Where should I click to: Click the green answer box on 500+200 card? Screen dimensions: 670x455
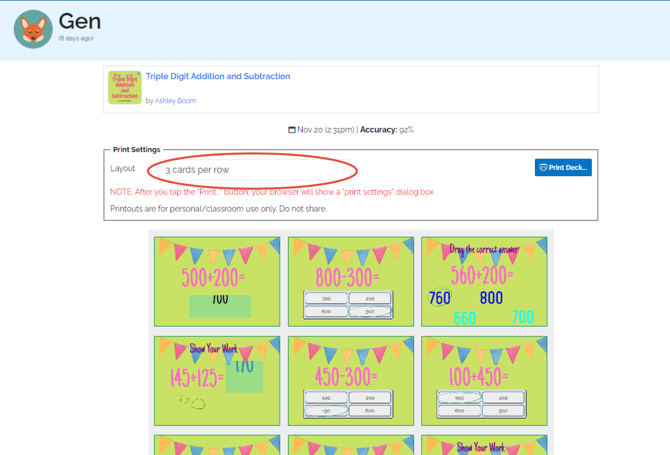coord(220,306)
